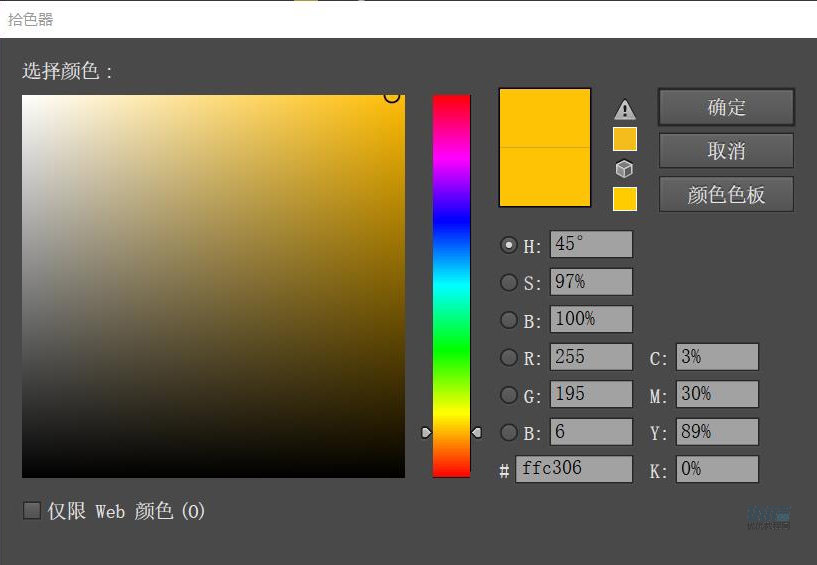Image resolution: width=817 pixels, height=565 pixels.
Task: Select the S saturation radio button
Action: click(x=509, y=282)
